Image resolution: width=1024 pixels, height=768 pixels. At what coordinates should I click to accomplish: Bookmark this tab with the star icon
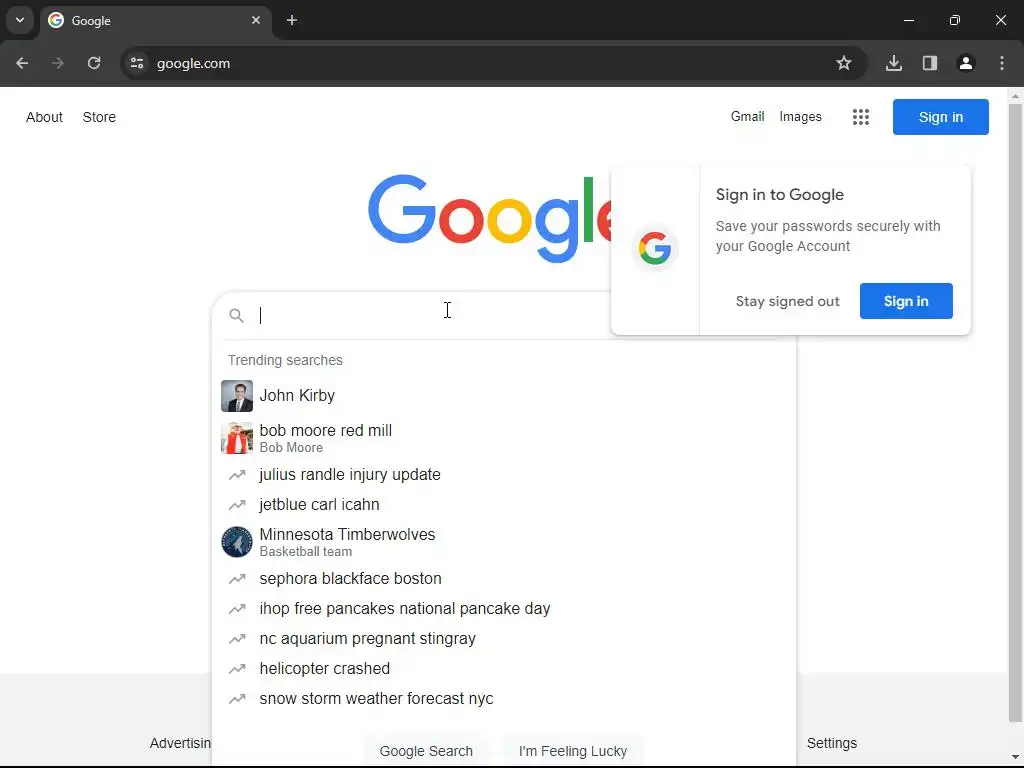[844, 63]
